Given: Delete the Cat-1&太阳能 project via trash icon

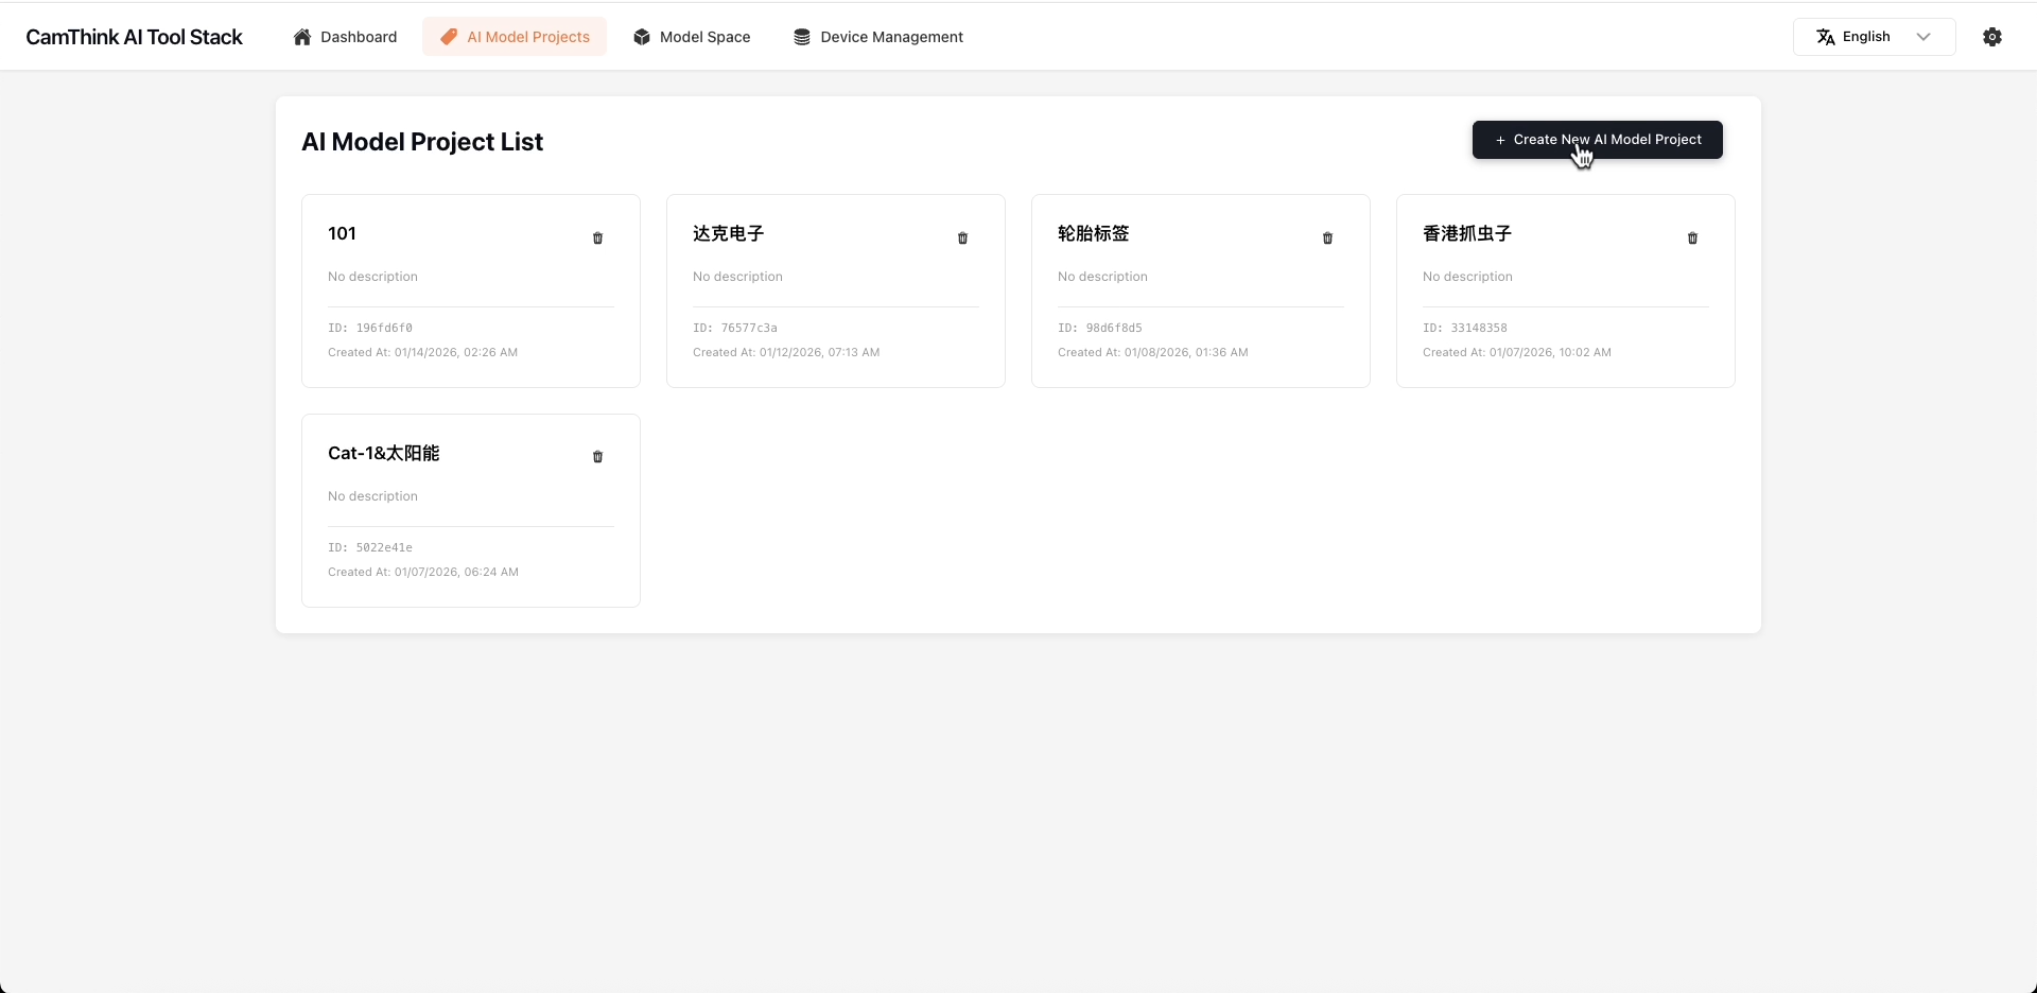Looking at the screenshot, I should click(598, 457).
